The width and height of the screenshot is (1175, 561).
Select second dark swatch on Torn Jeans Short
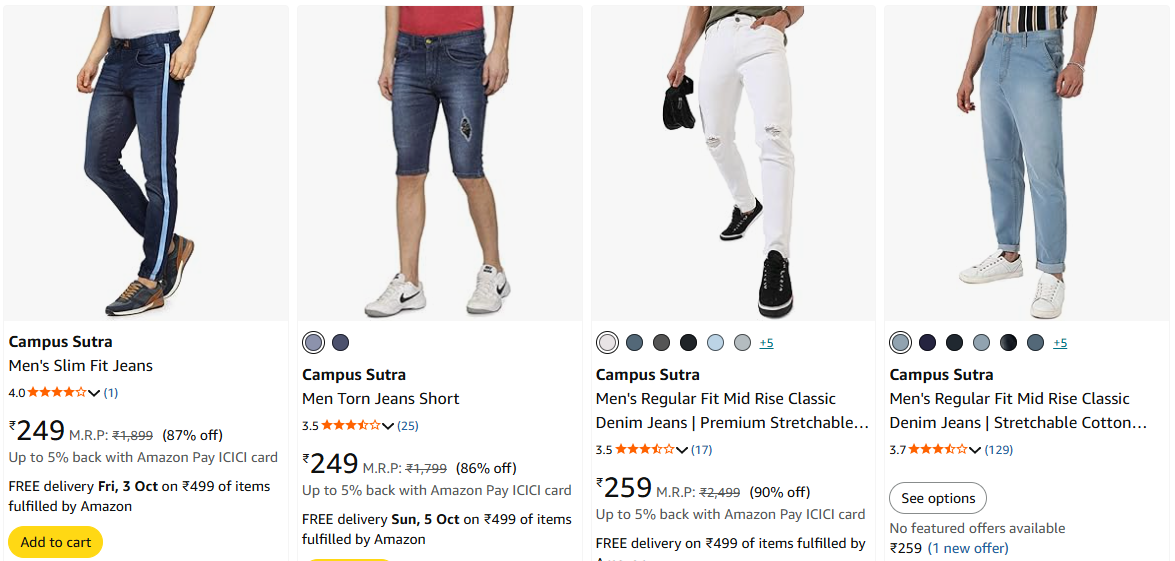tap(341, 343)
